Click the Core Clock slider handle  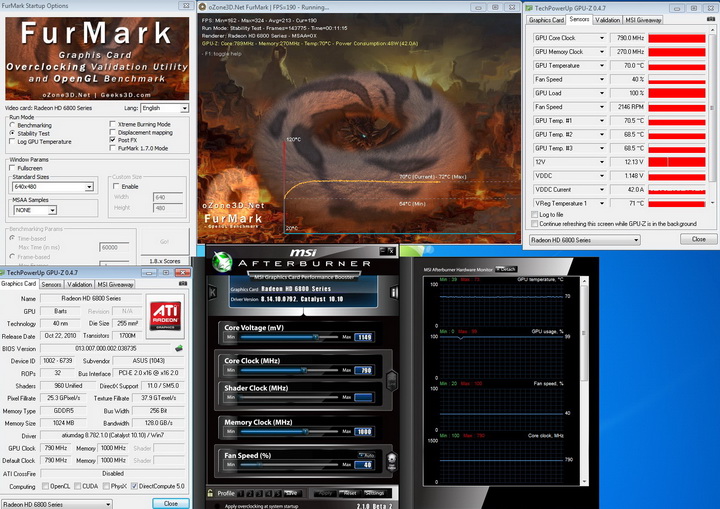(304, 370)
